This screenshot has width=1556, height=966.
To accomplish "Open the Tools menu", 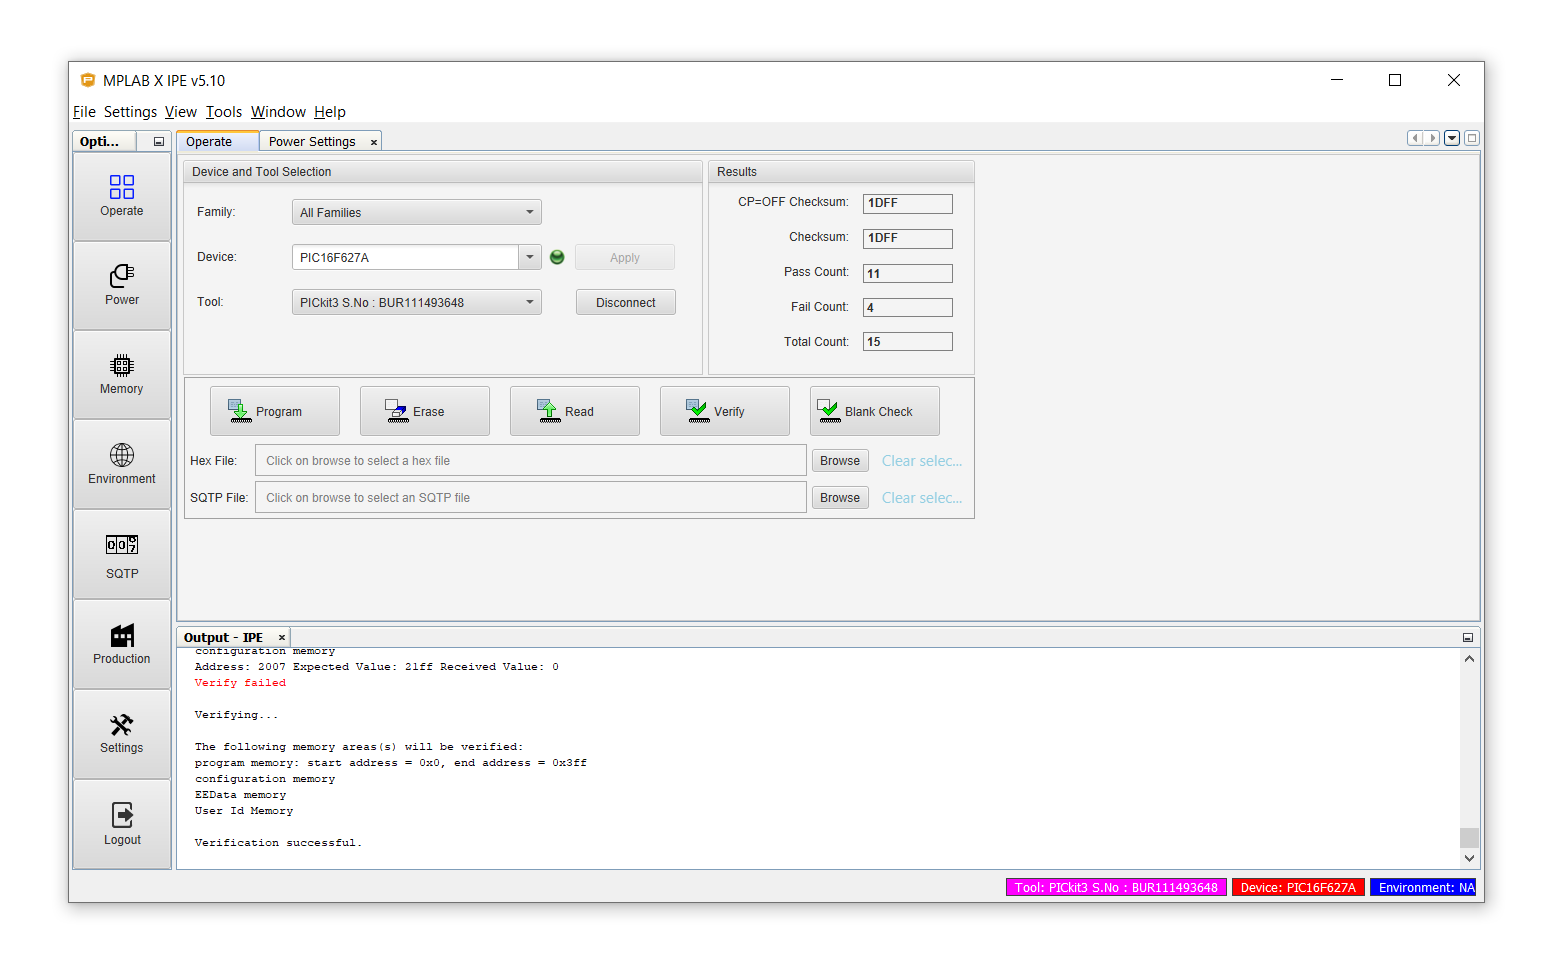I will 224,112.
